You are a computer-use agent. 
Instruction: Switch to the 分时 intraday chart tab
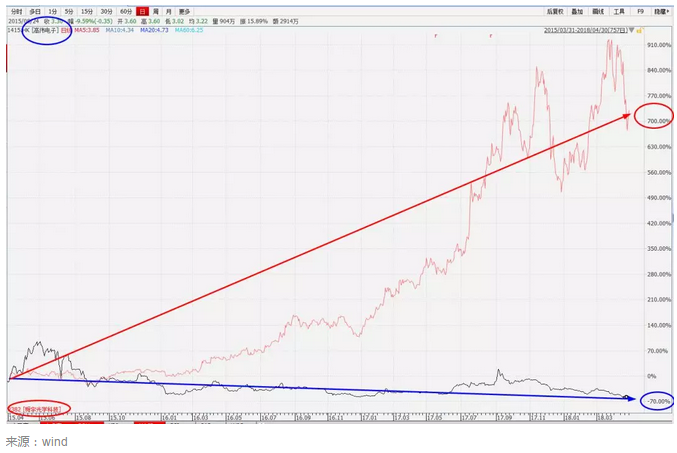(16, 11)
